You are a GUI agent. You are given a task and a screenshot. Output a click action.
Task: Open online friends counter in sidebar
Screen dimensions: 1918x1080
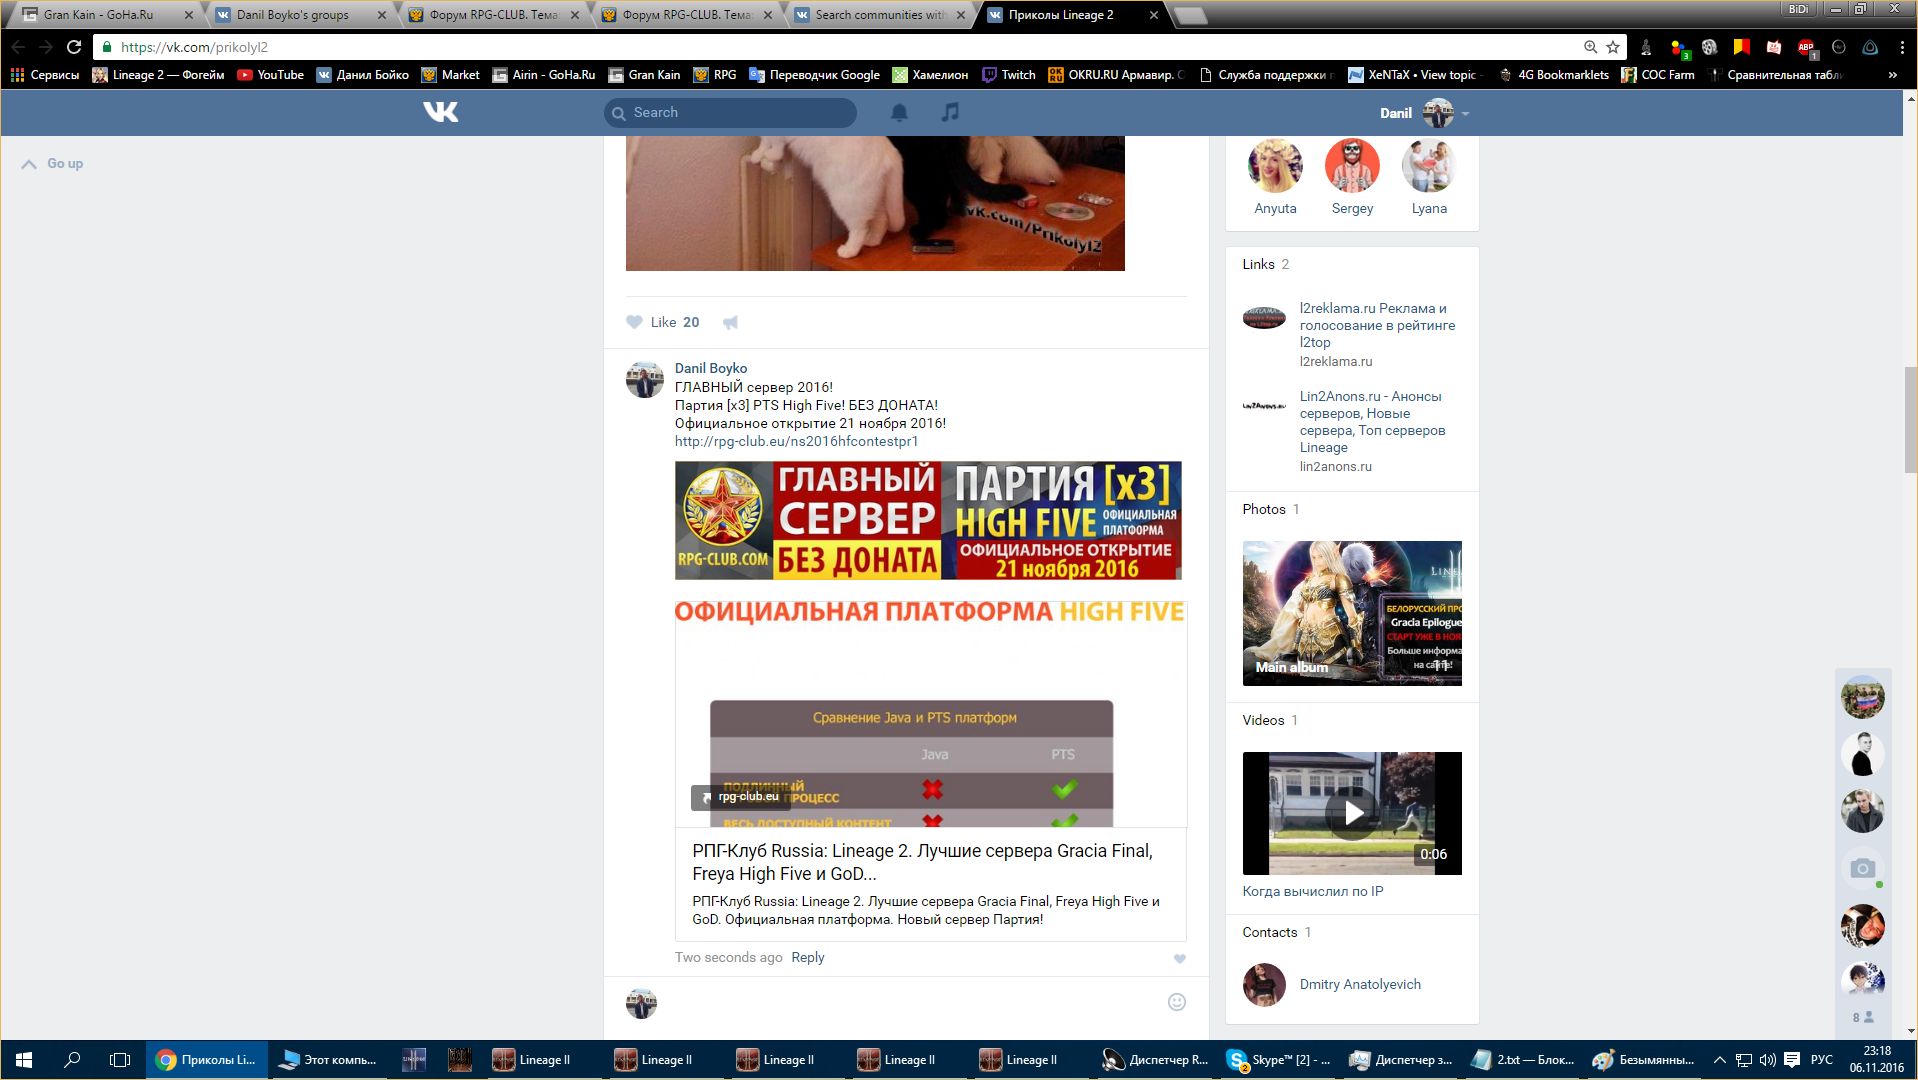(1862, 1017)
